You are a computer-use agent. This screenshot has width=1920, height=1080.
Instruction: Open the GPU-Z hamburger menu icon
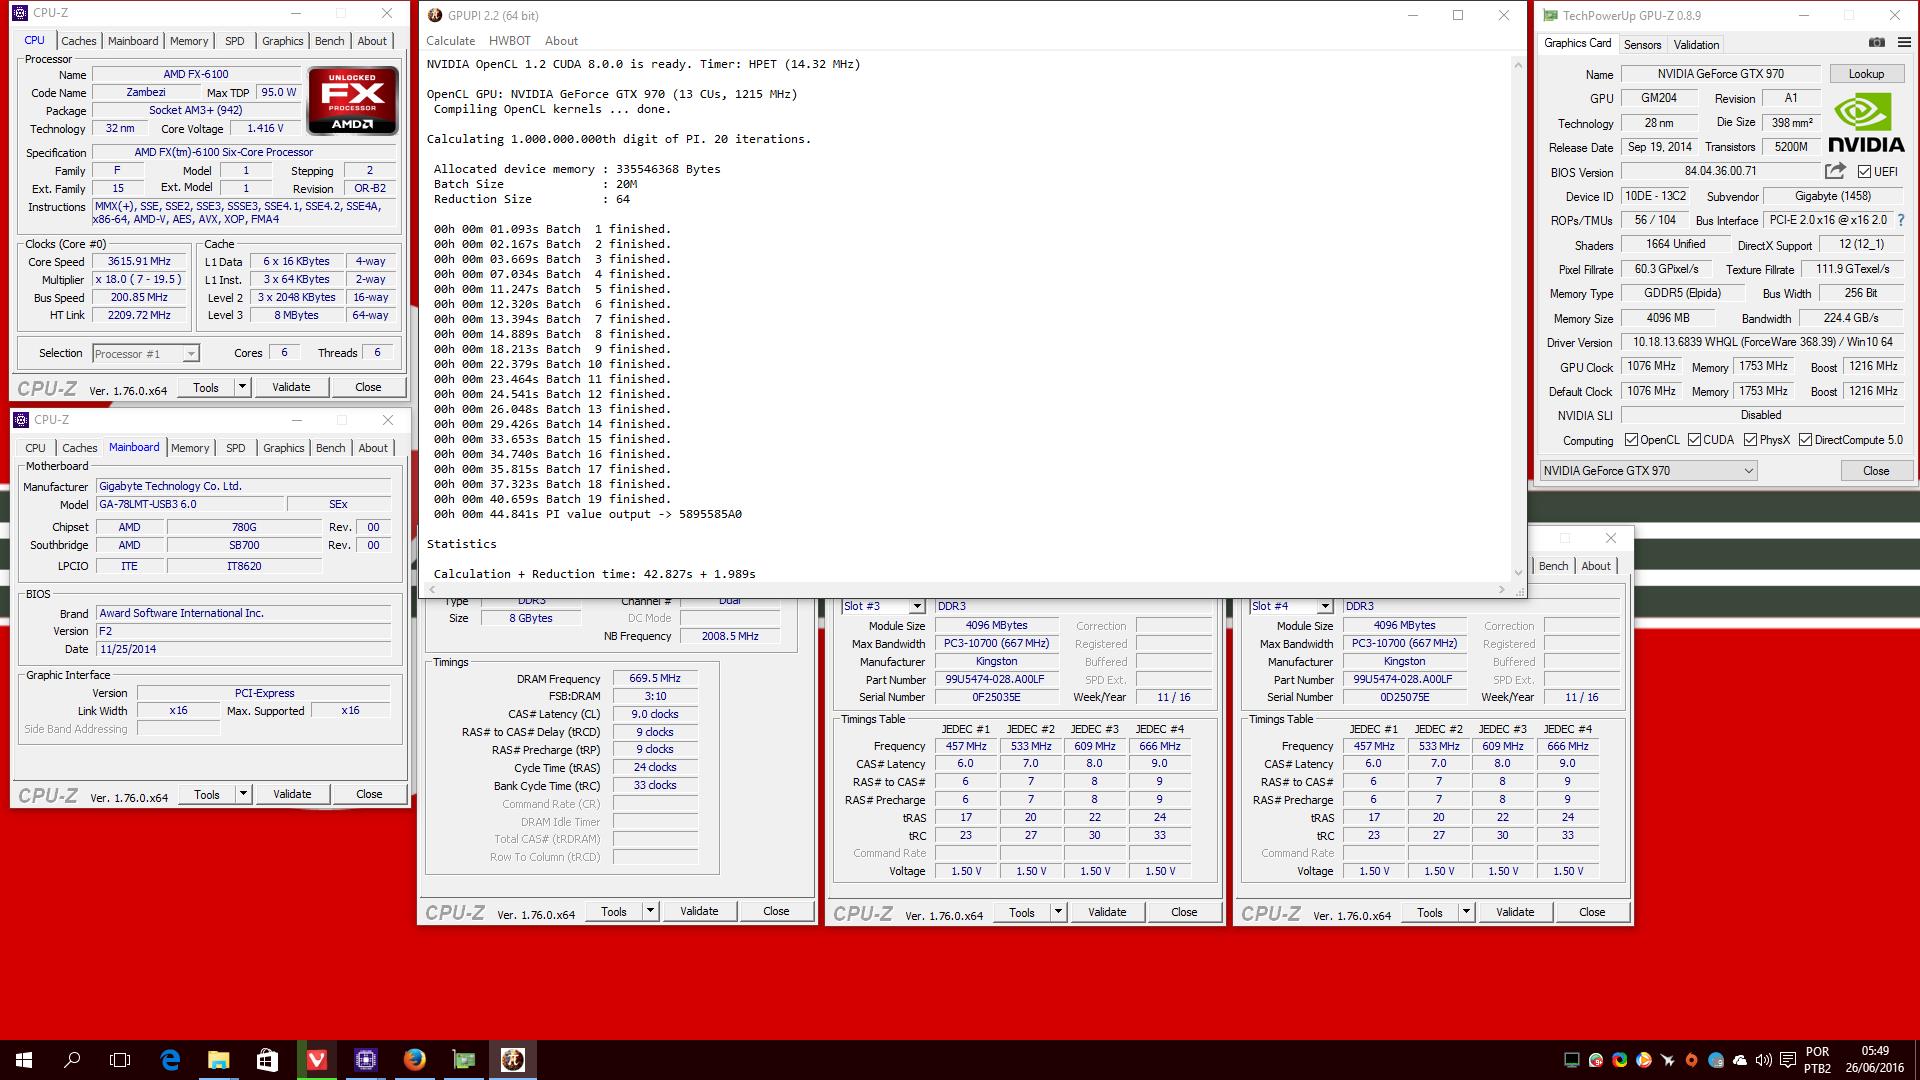point(1903,43)
